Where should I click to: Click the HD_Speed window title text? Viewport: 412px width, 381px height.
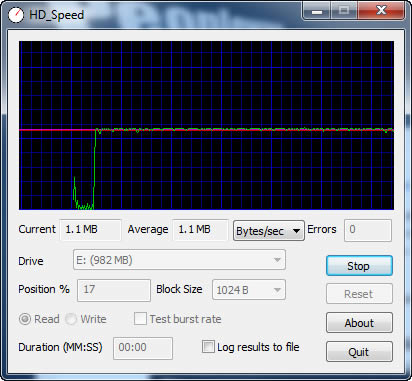pyautogui.click(x=56, y=15)
